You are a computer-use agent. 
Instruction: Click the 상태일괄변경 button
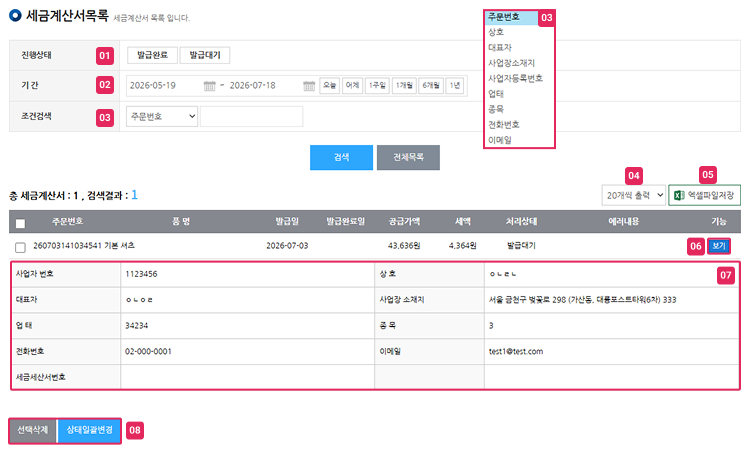click(89, 430)
